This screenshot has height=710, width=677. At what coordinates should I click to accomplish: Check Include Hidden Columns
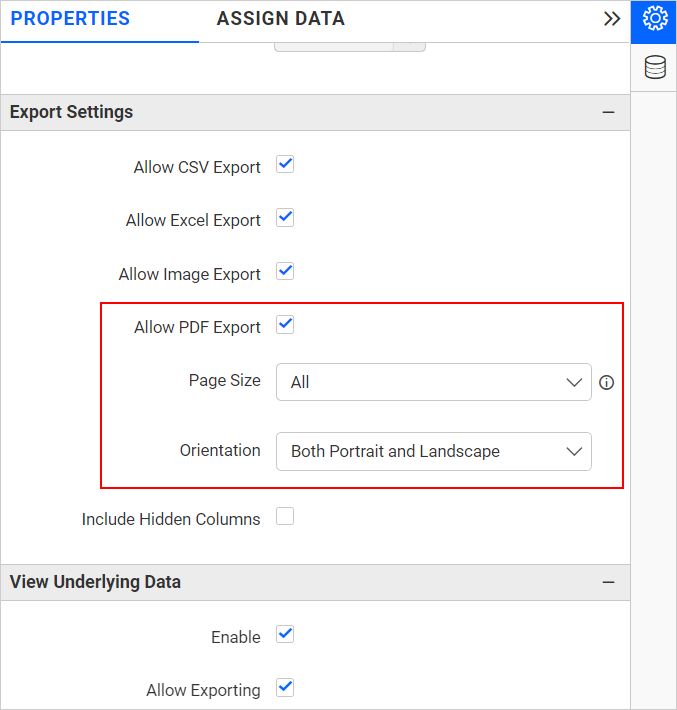pyautogui.click(x=285, y=517)
